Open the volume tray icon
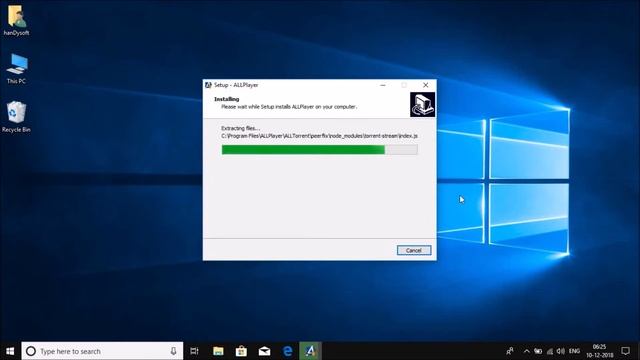The image size is (640, 360). pos(561,351)
